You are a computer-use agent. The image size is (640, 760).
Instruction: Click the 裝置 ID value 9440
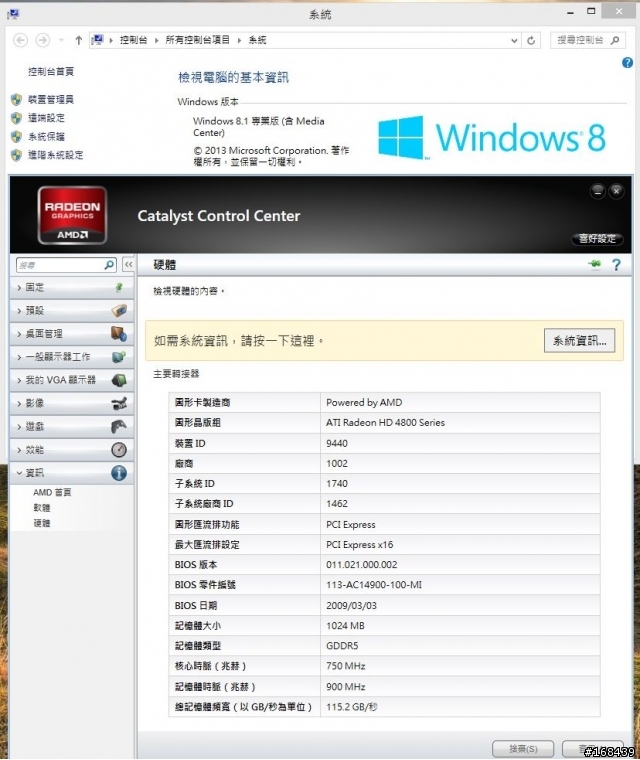pos(337,443)
